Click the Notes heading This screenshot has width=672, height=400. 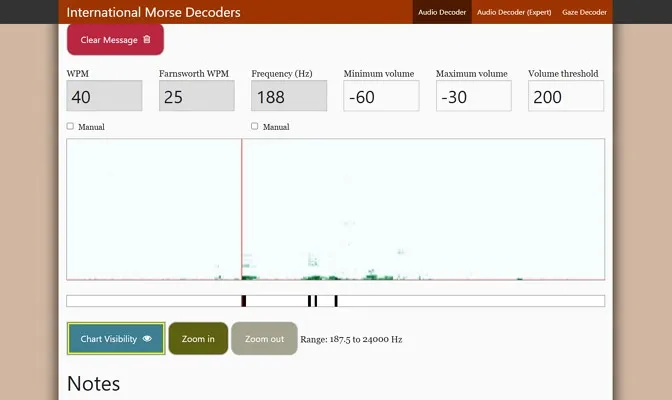click(93, 383)
